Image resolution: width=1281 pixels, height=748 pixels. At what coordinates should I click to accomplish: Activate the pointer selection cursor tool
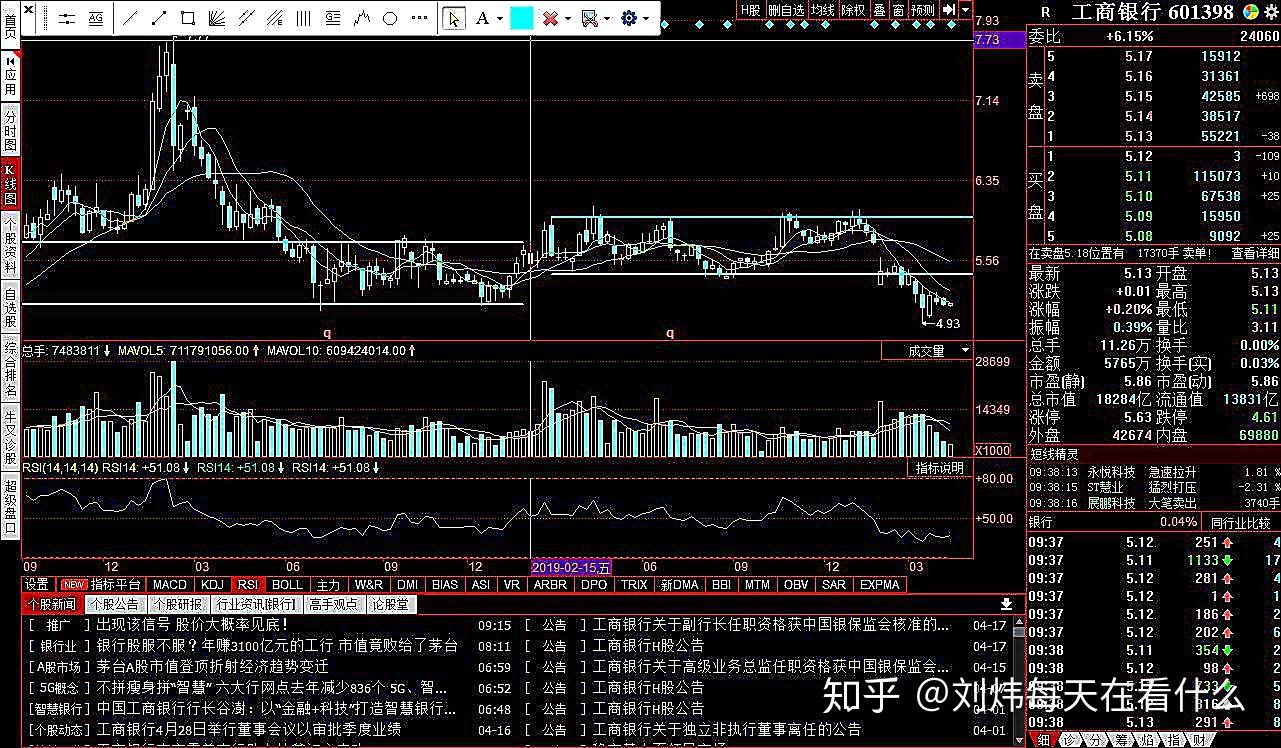pos(454,18)
